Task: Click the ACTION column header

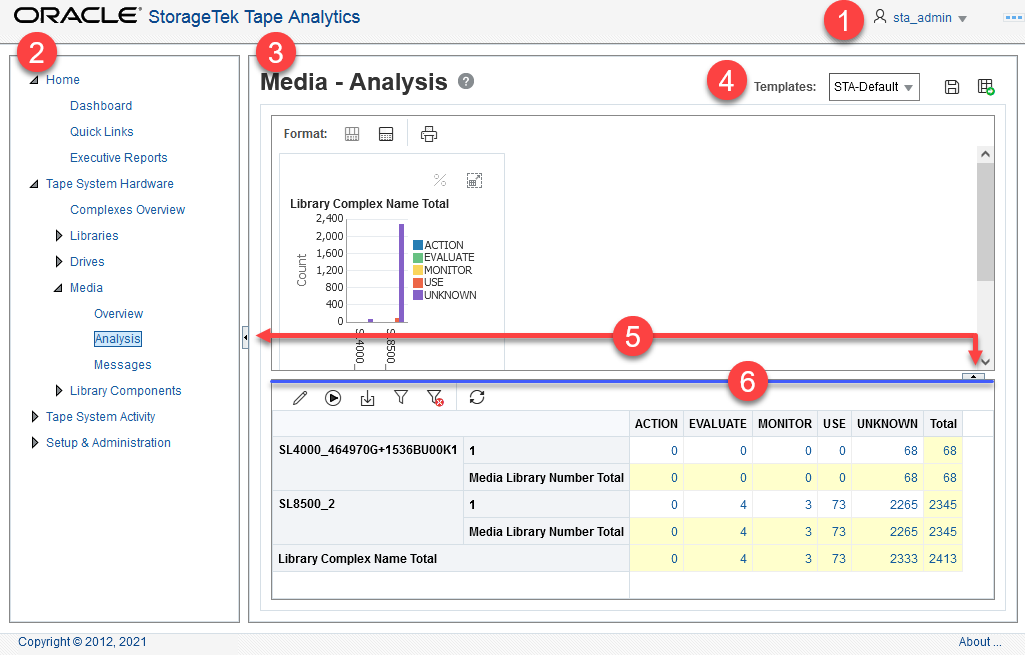Action: click(x=656, y=424)
